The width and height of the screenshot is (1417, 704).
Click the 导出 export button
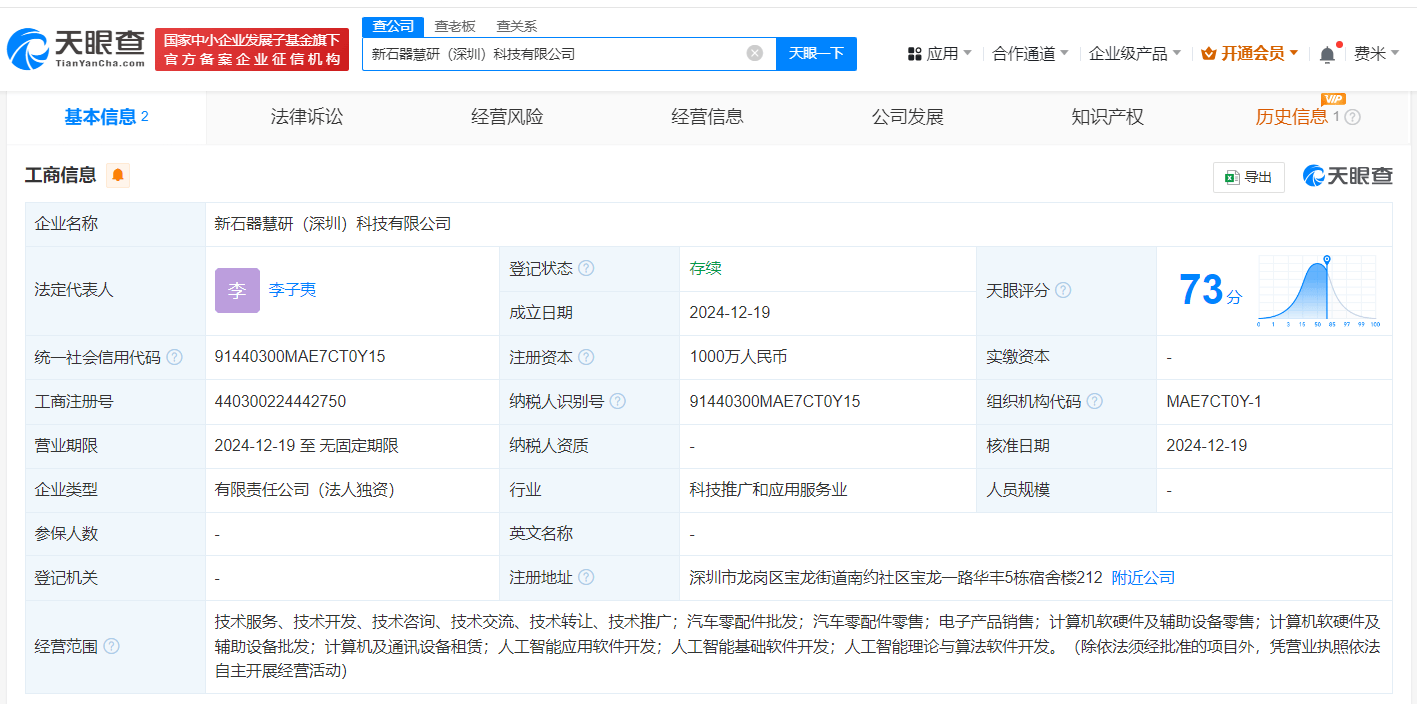1249,177
